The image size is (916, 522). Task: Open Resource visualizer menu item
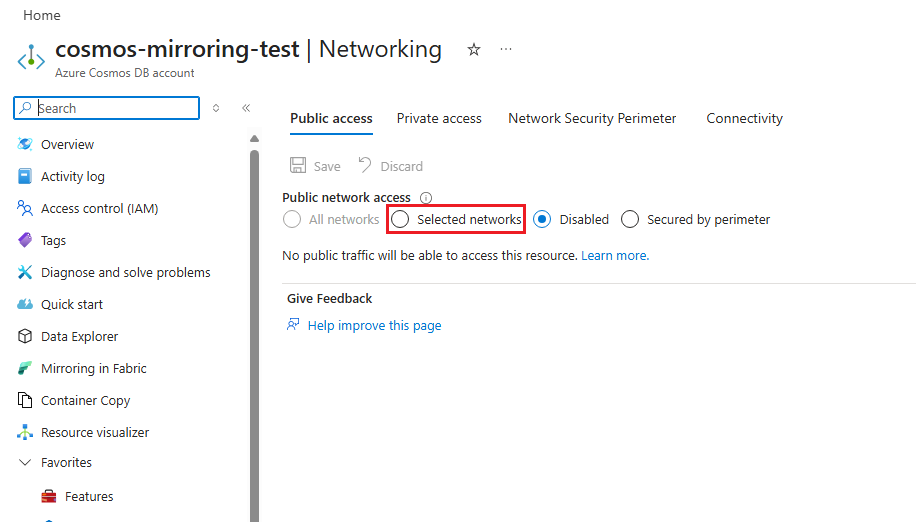(95, 433)
